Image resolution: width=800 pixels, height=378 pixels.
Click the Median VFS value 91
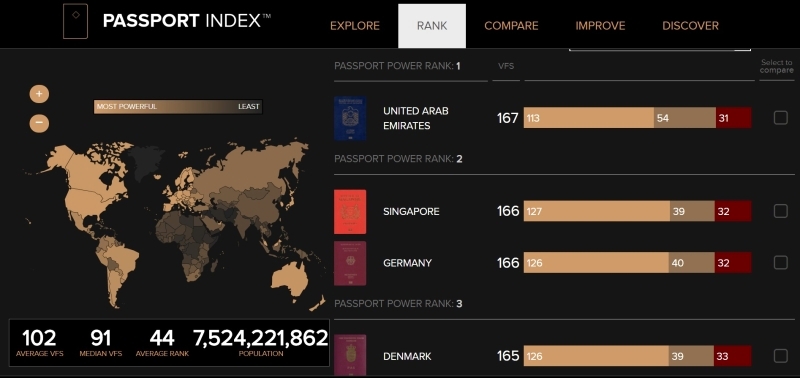[x=101, y=338]
